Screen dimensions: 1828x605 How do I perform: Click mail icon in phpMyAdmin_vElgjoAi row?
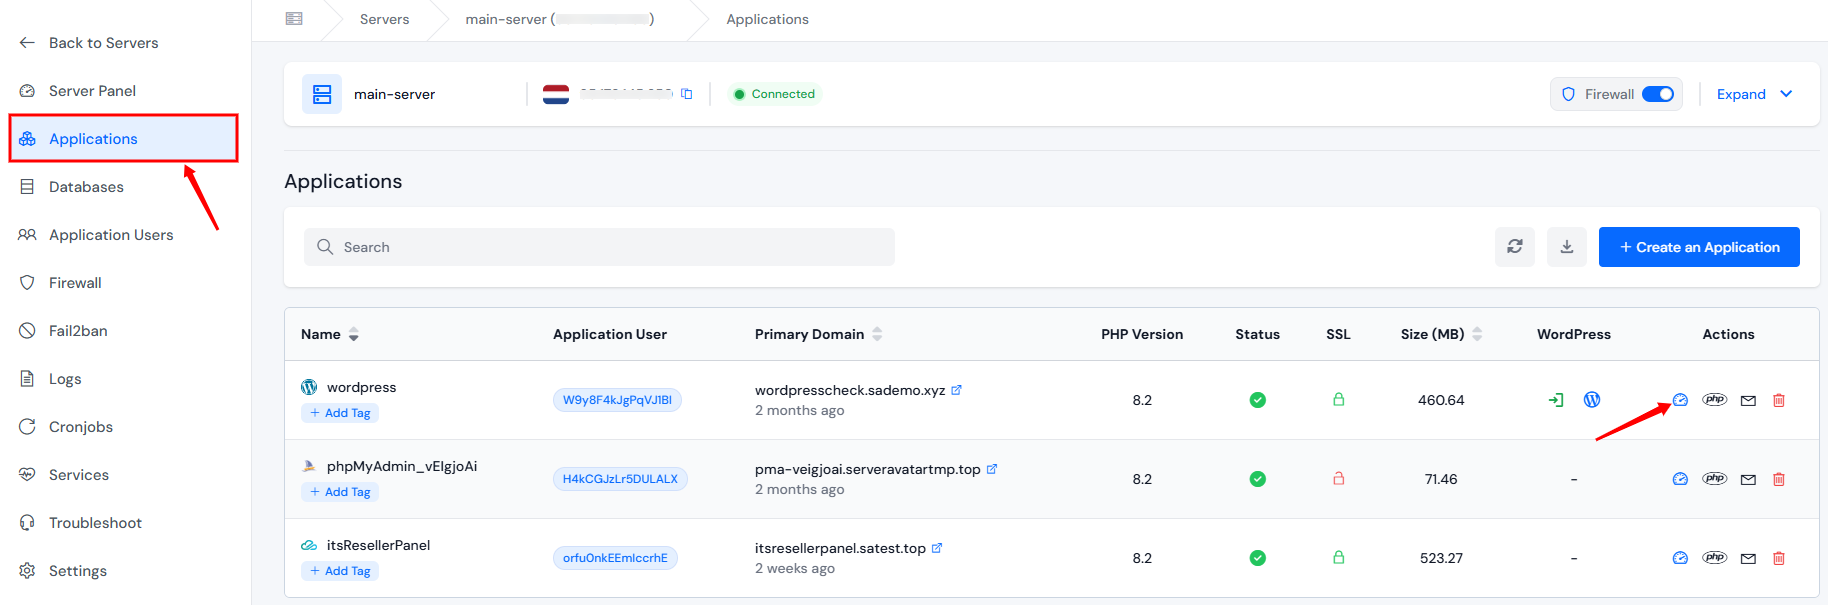point(1748,479)
